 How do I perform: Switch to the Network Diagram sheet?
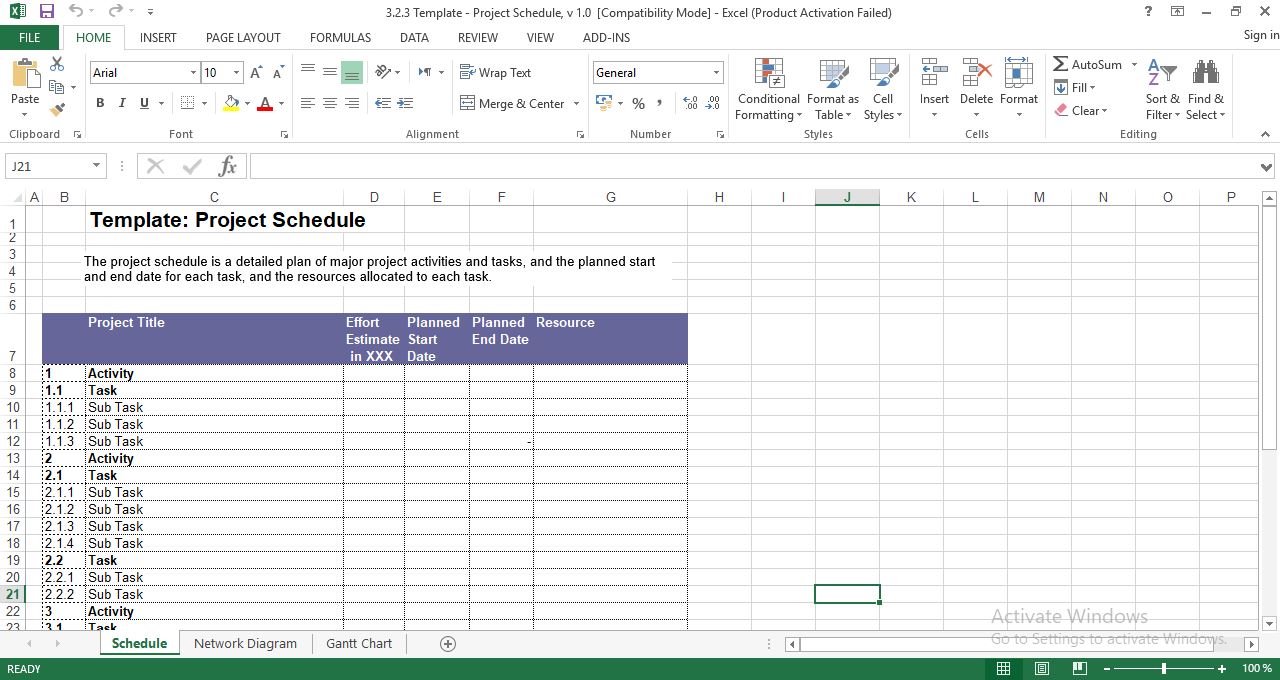point(245,643)
